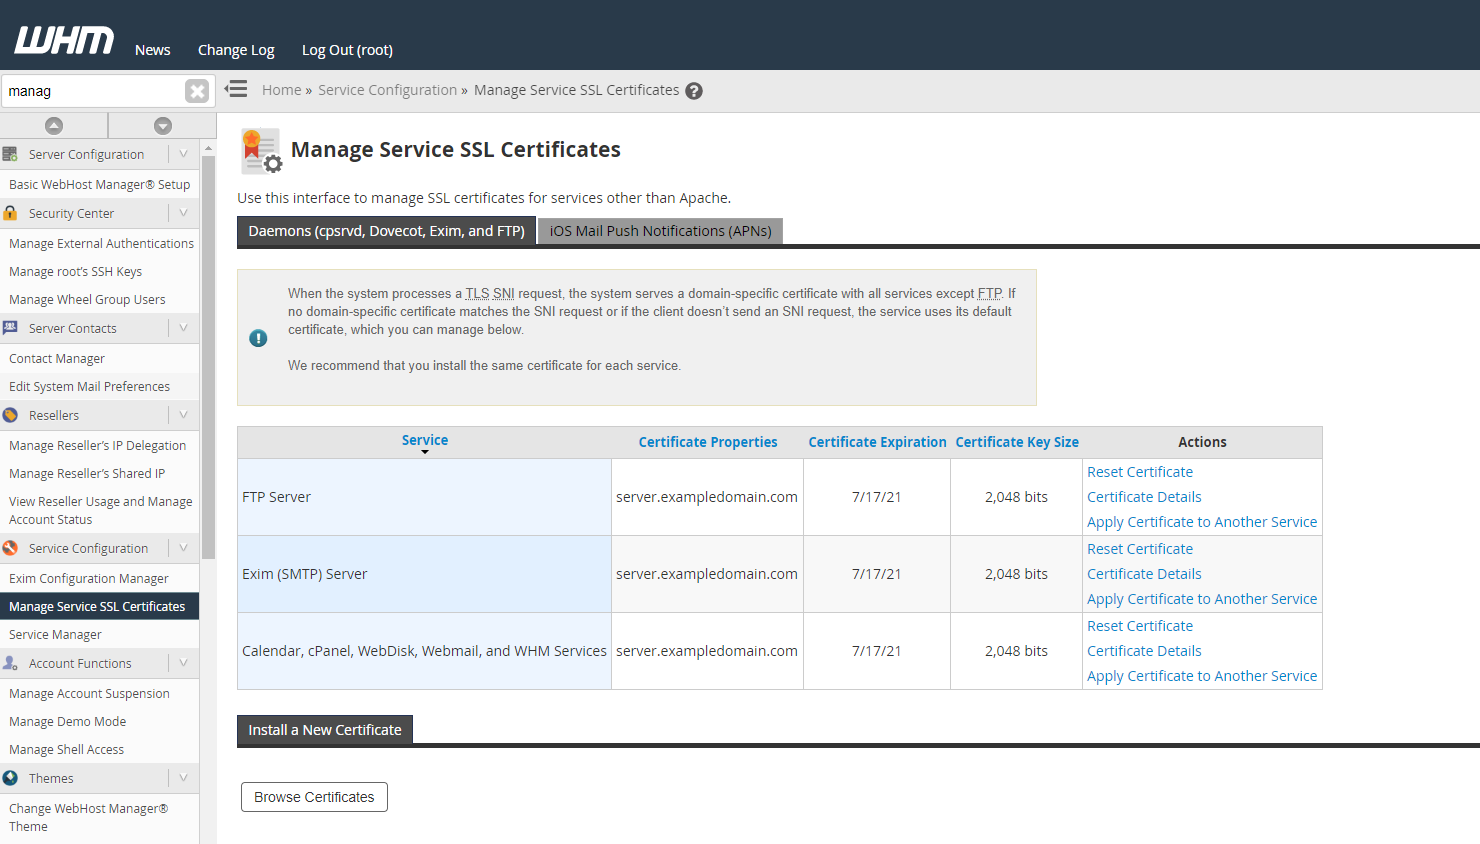Screen dimensions: 1480x844
Task: Reset Certificate for Exim (SMTP) Server
Action: (1140, 549)
